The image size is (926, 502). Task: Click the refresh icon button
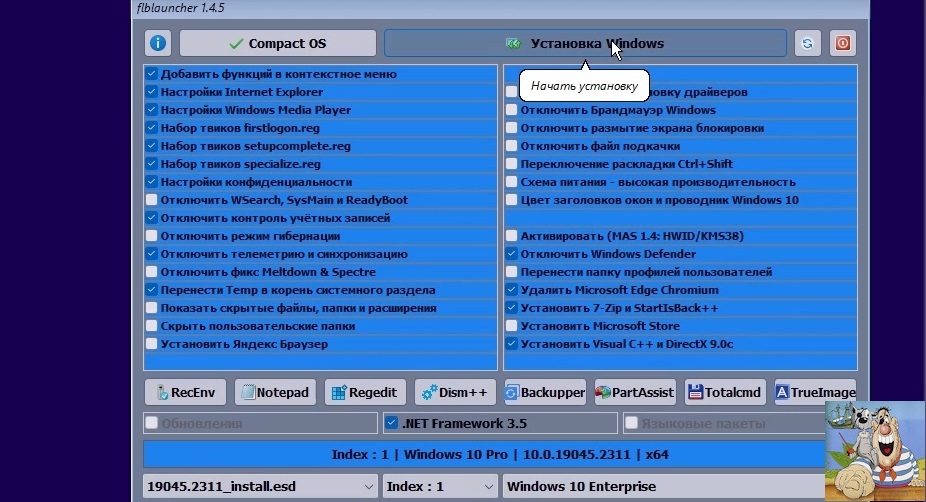click(807, 43)
